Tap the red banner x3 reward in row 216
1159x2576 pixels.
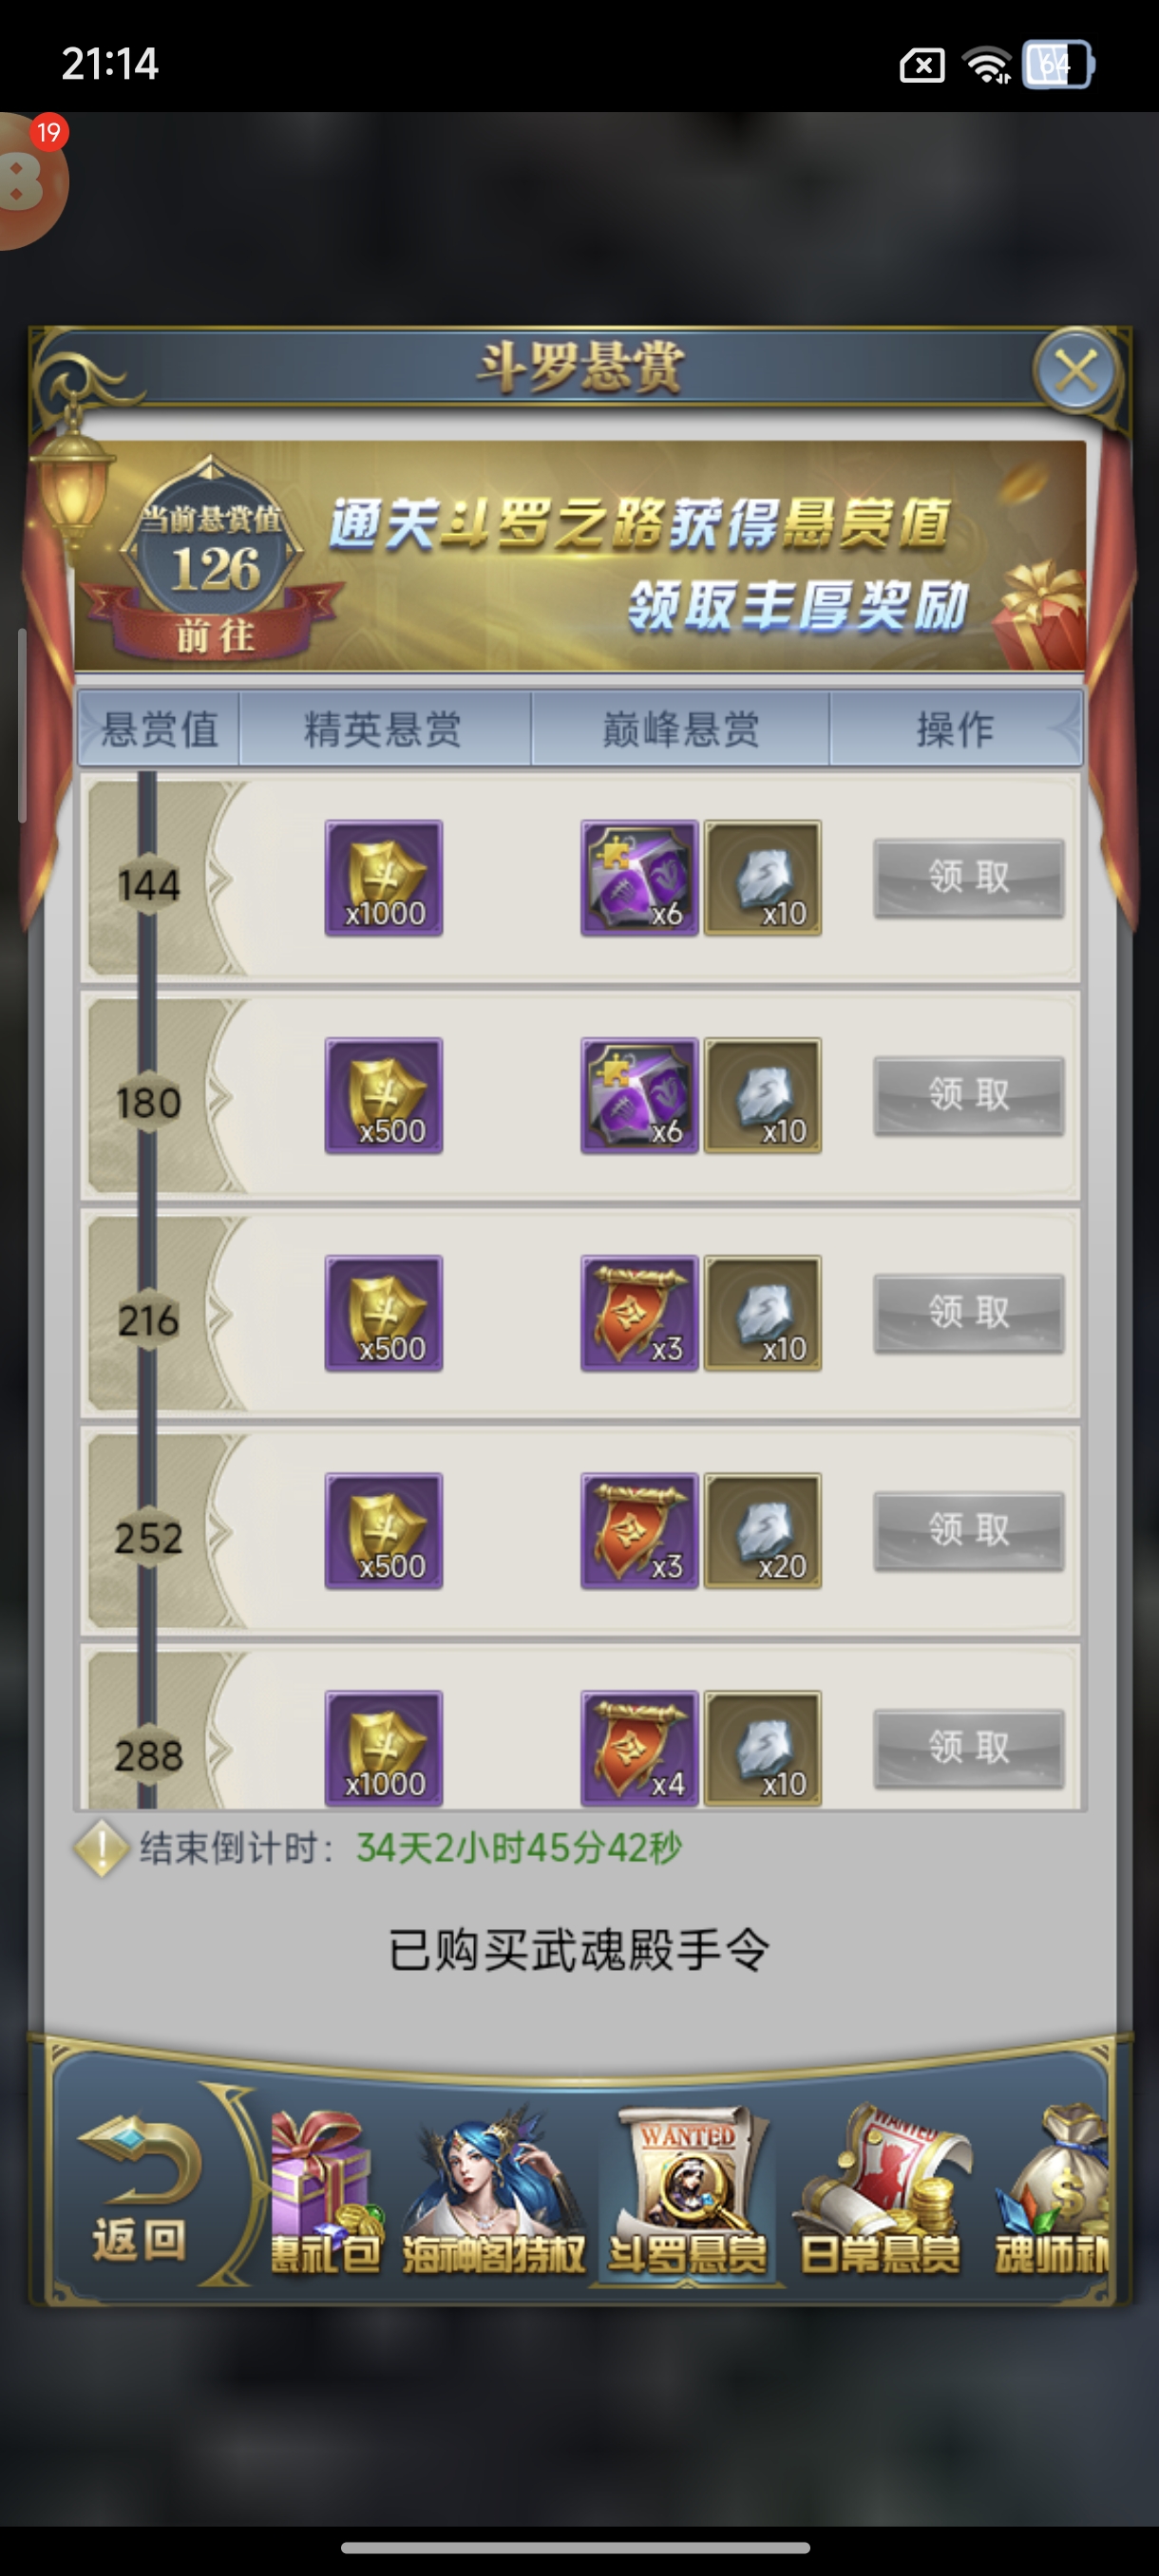639,1313
